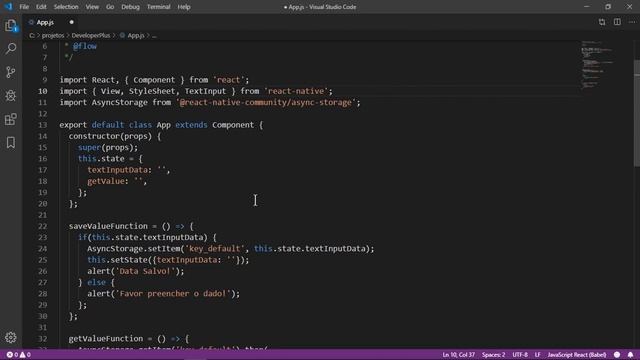640x360 pixels.
Task: Click the '@react-native-community/async-storage' import string
Action: coord(266,102)
